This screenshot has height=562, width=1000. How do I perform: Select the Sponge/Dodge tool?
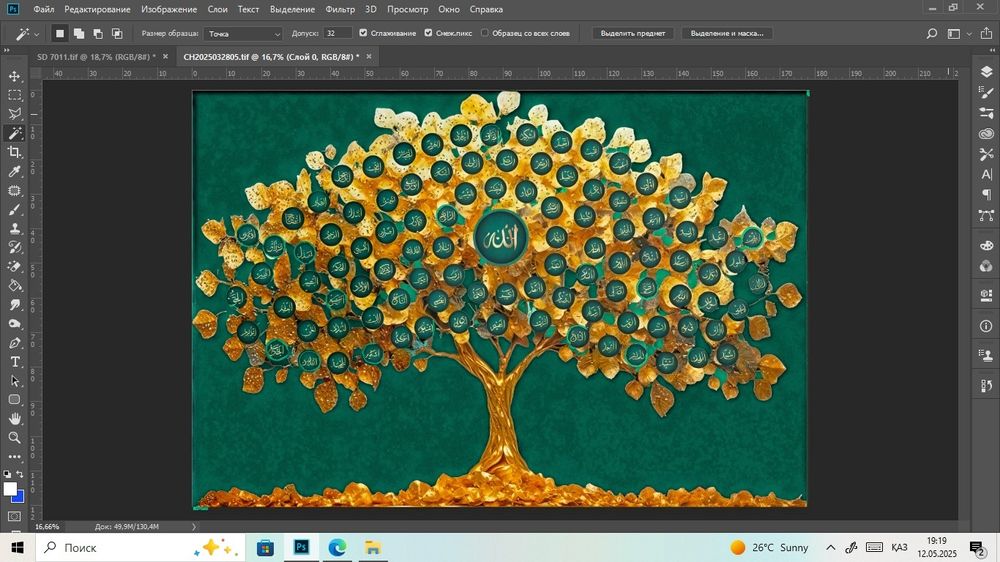(x=14, y=323)
